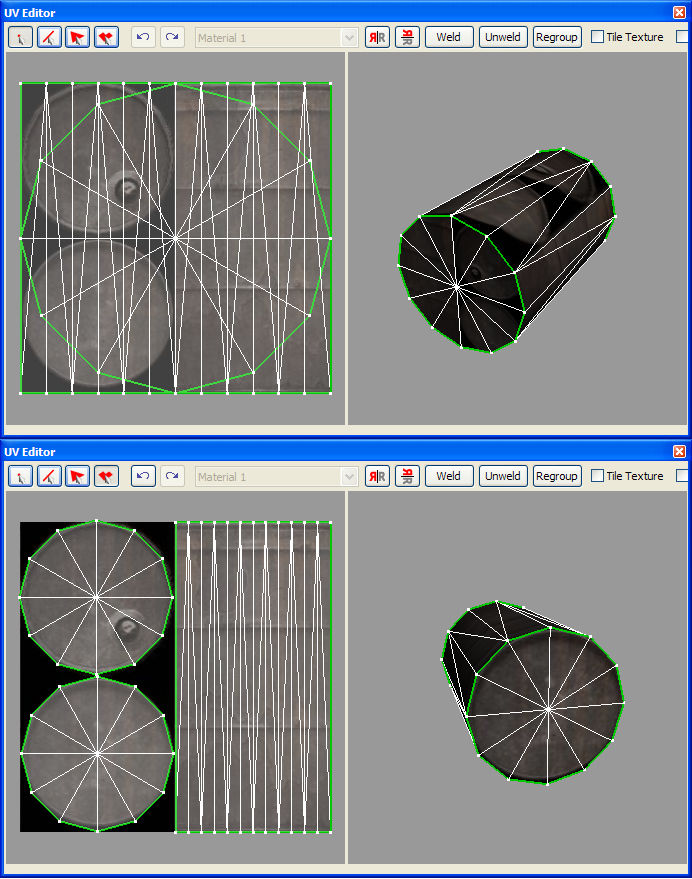Select the edge selection tool in bottom UV Editor
This screenshot has width=692, height=879.
pyautogui.click(x=49, y=476)
